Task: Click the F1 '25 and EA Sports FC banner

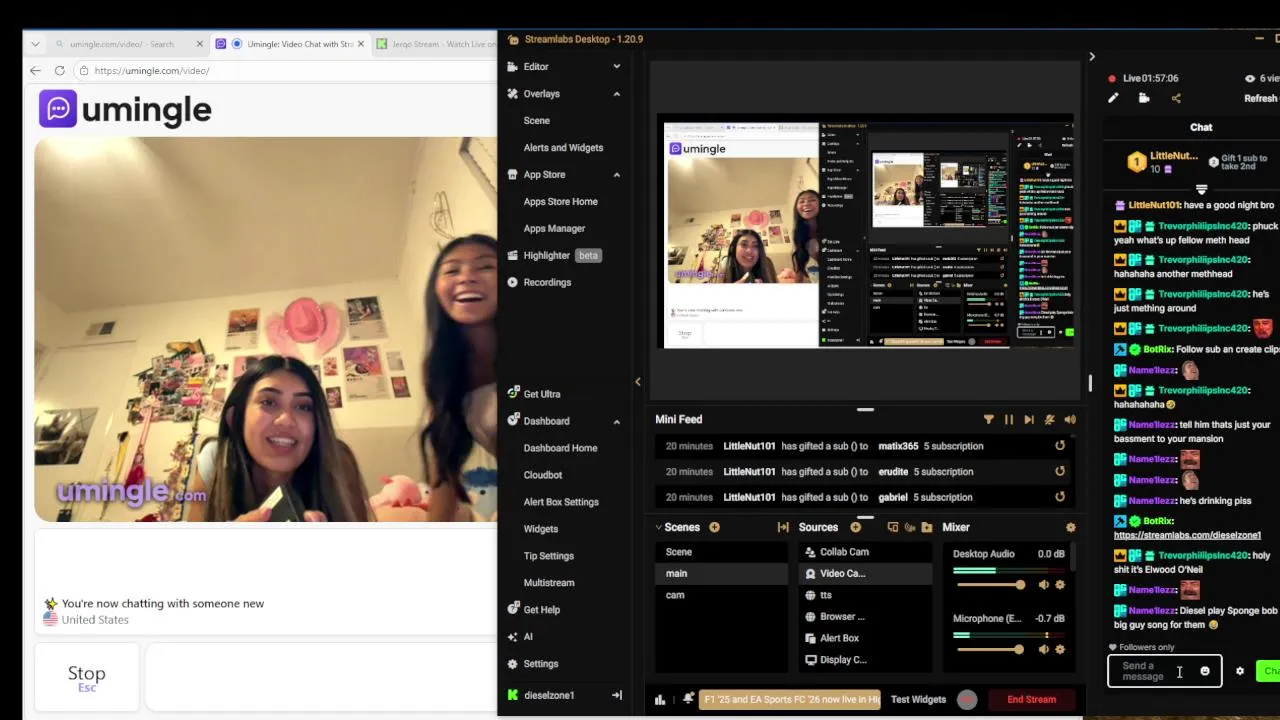Action: pyautogui.click(x=790, y=700)
